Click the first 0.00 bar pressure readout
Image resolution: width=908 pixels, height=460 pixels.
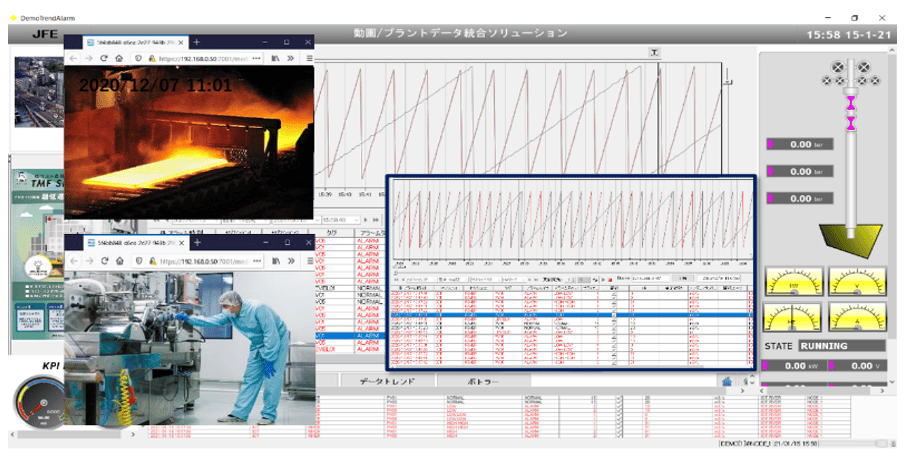point(800,144)
